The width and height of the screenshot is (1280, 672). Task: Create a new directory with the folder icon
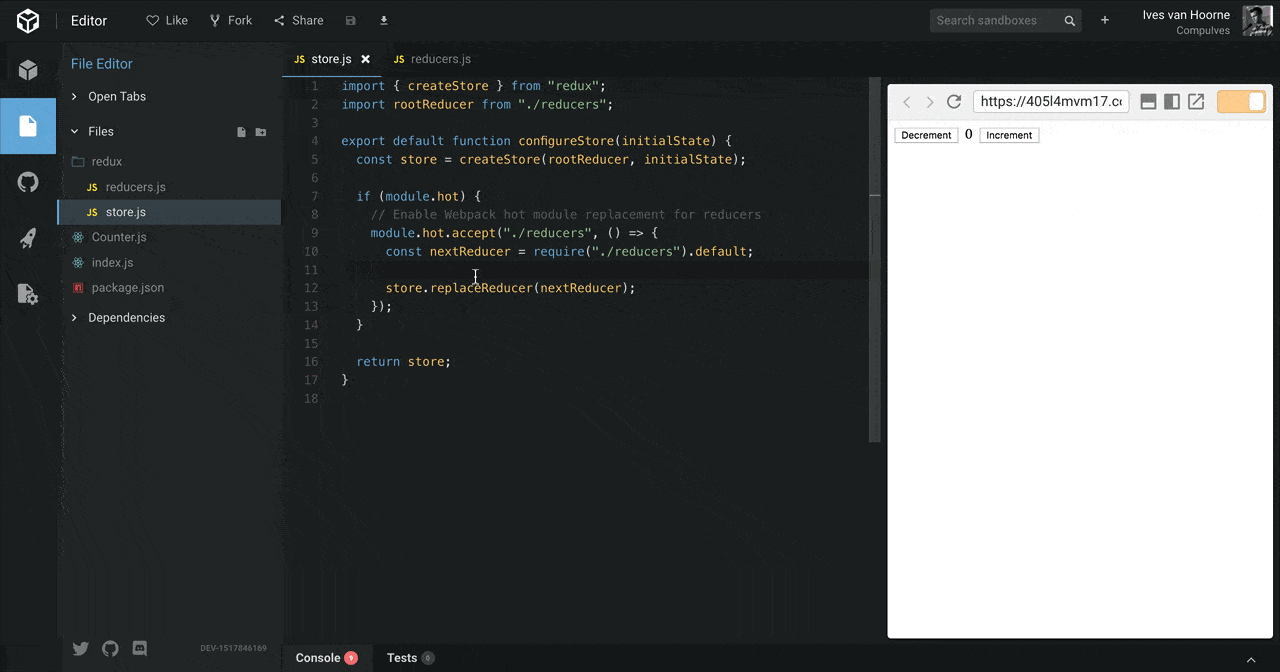tap(261, 131)
